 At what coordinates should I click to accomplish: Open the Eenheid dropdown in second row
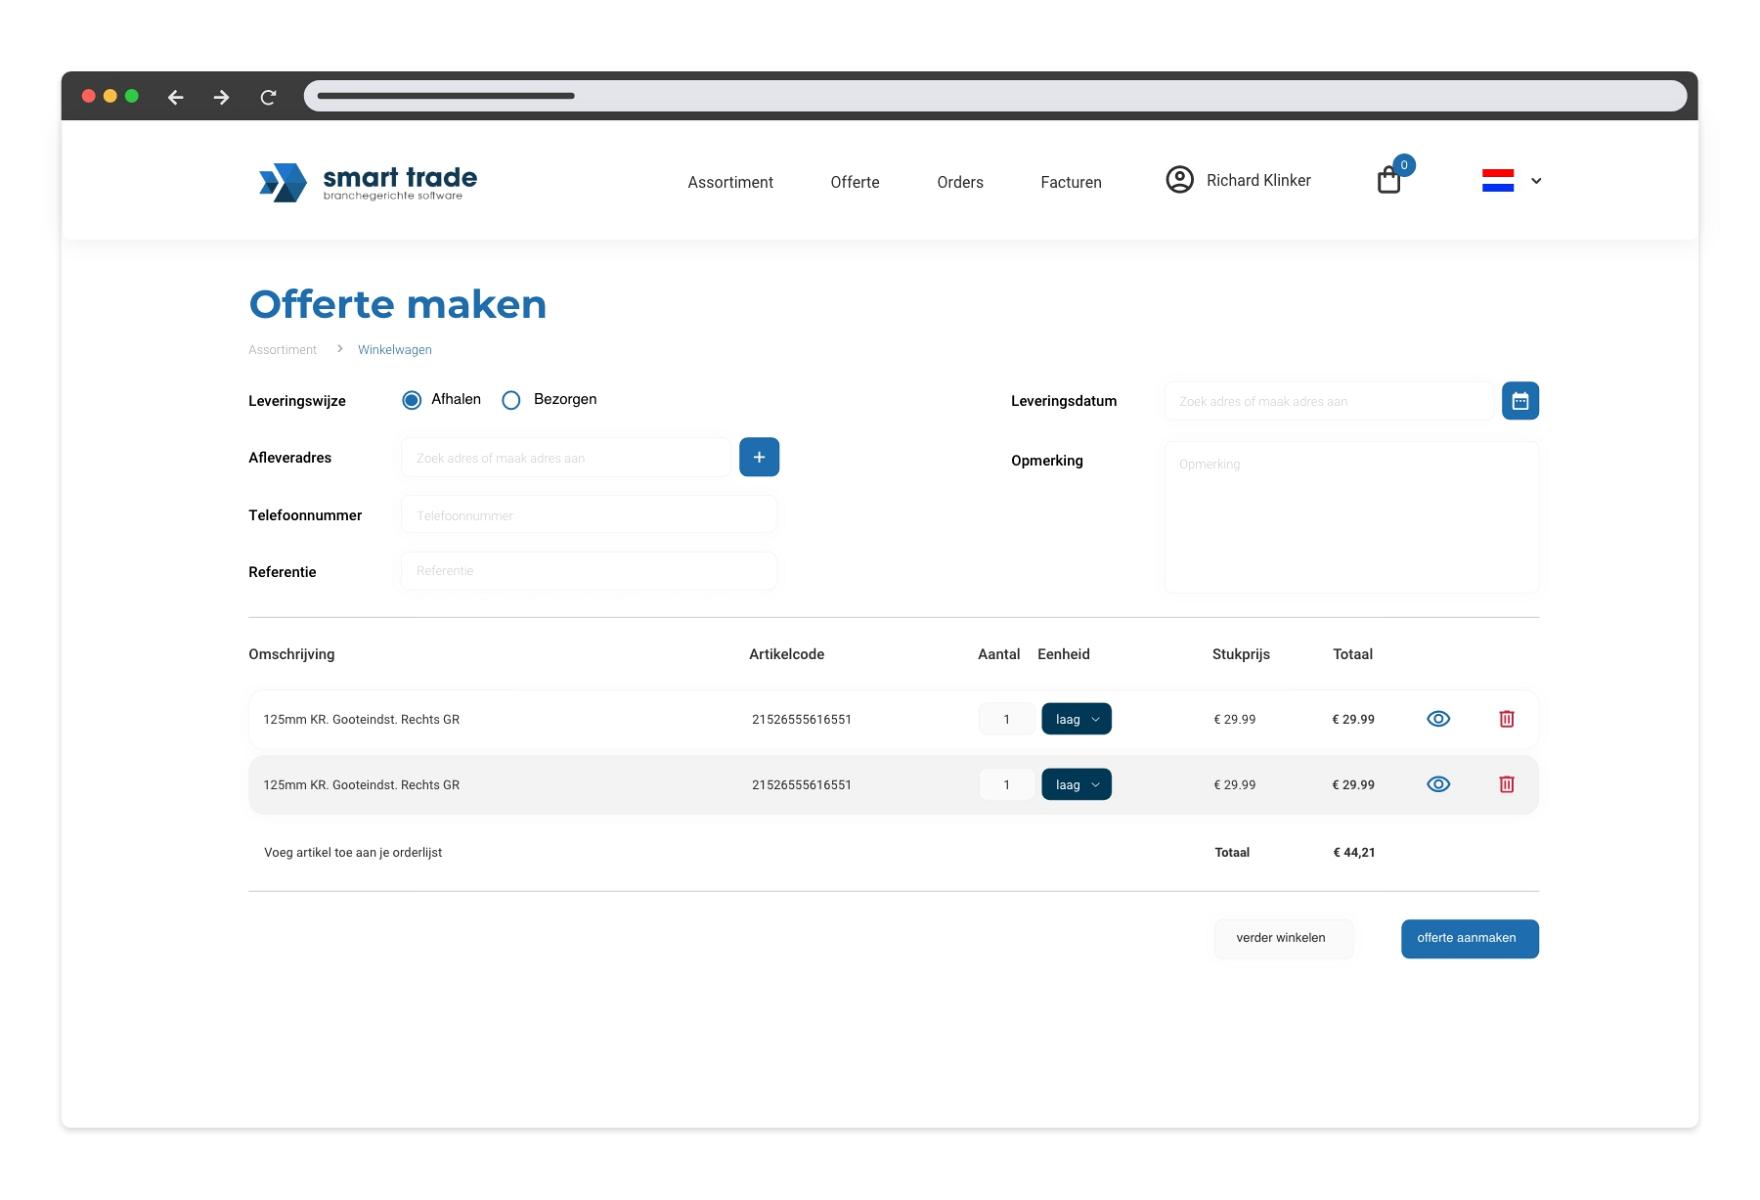[x=1076, y=785]
